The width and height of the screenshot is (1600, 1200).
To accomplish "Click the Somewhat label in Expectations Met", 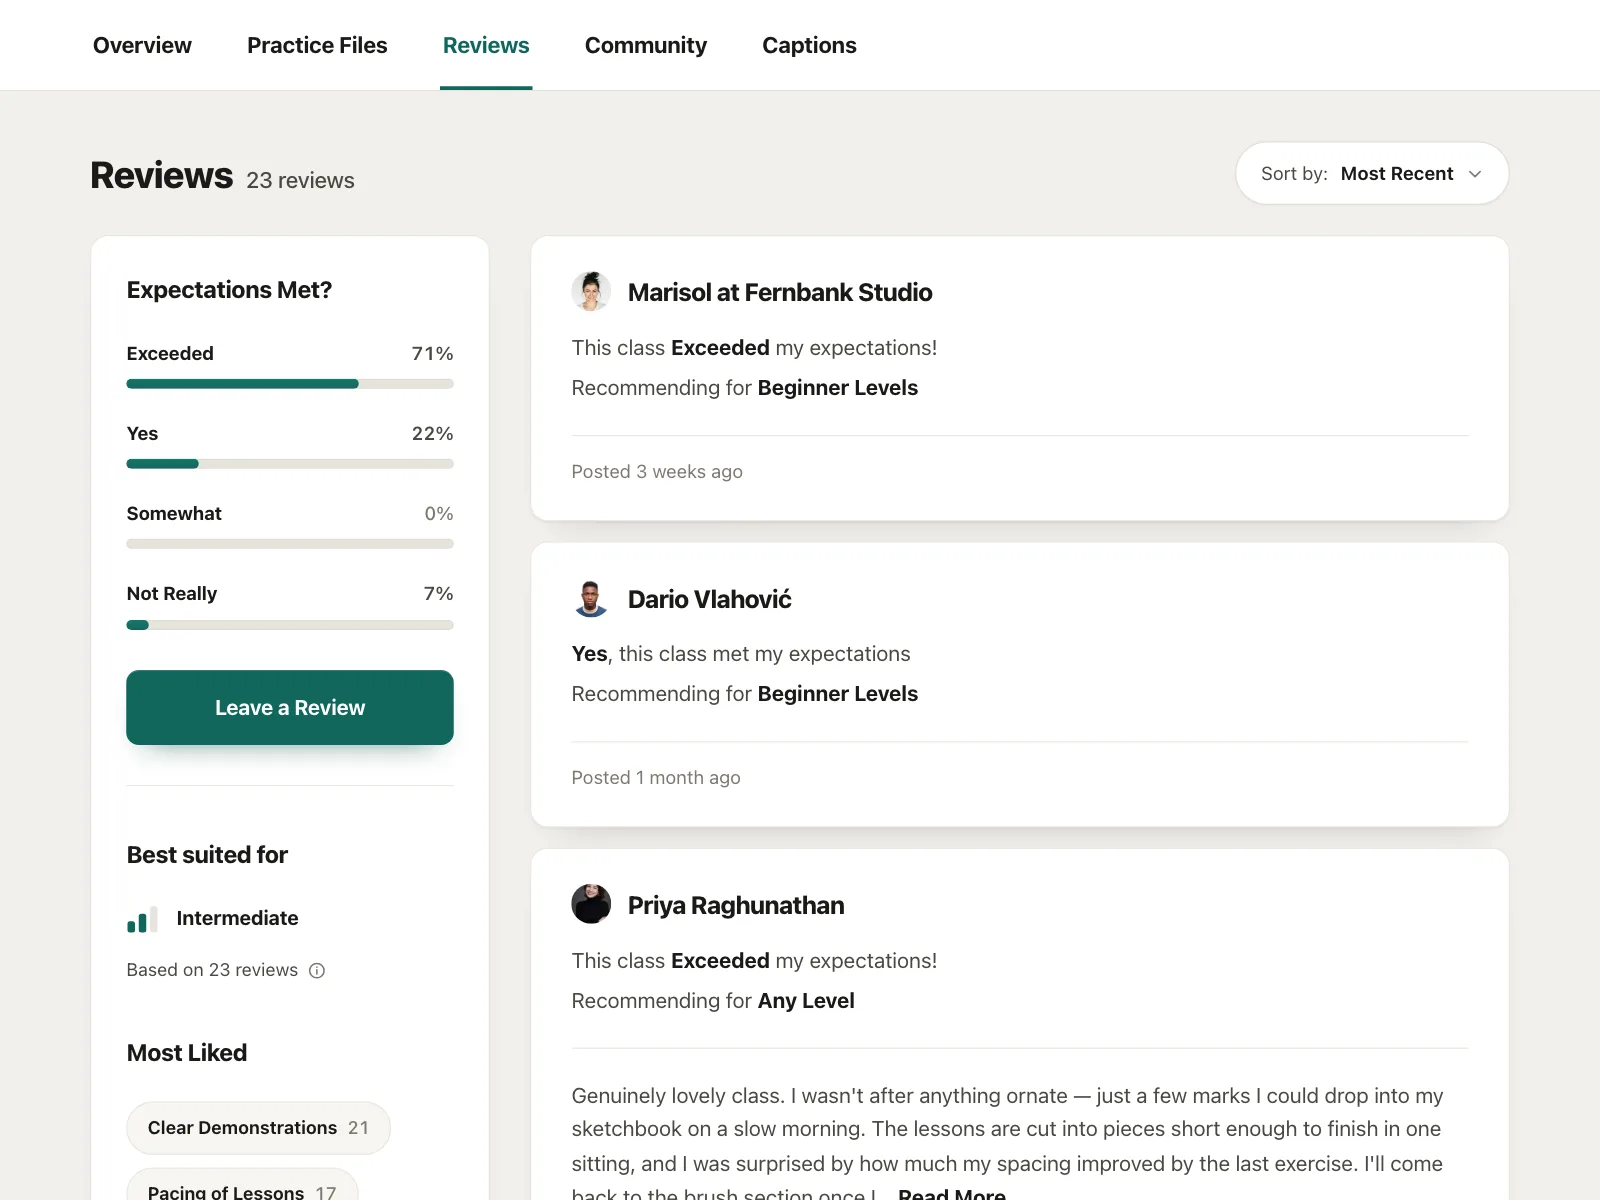I will click(x=174, y=513).
